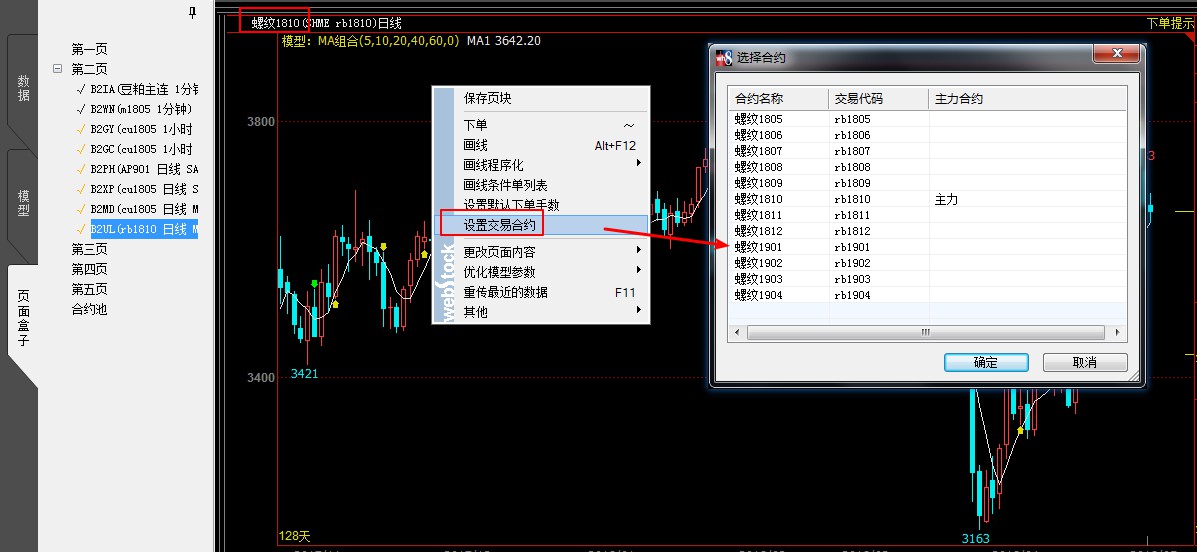
Task: Open the 合约池 entry in the tree
Action: (89, 309)
